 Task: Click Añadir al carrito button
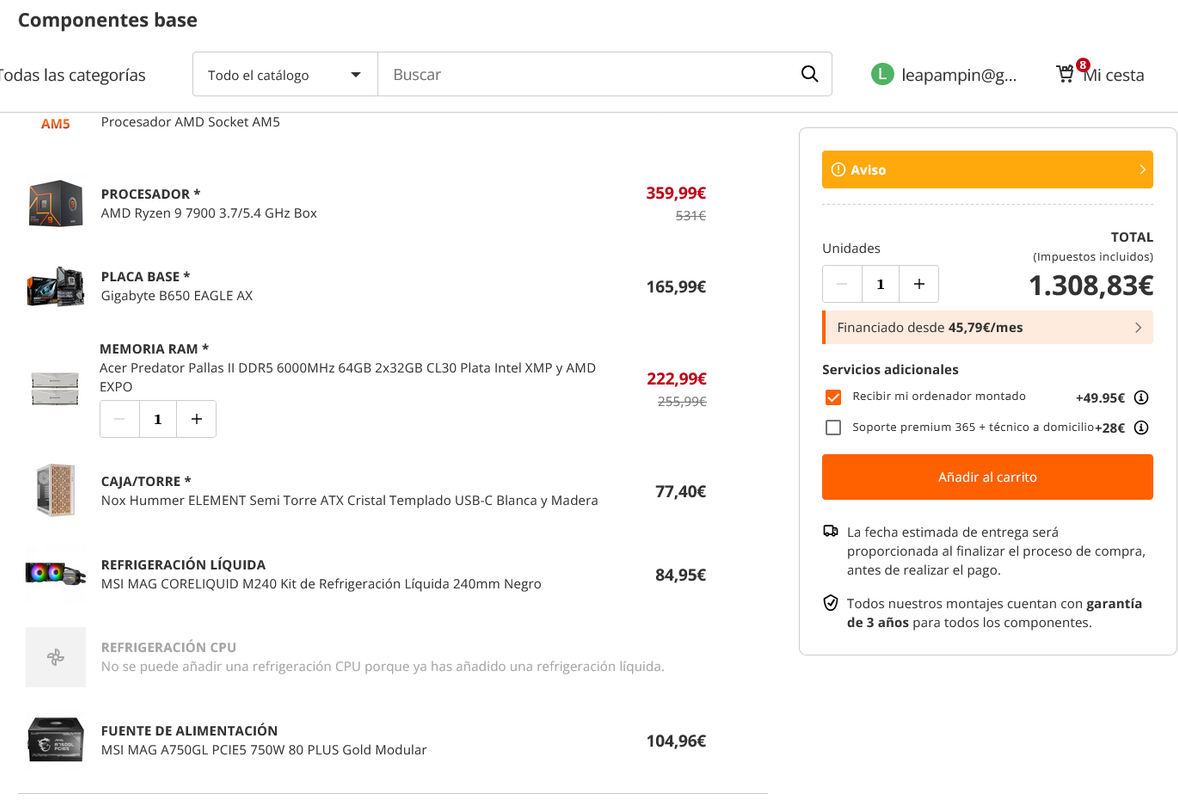click(x=987, y=477)
